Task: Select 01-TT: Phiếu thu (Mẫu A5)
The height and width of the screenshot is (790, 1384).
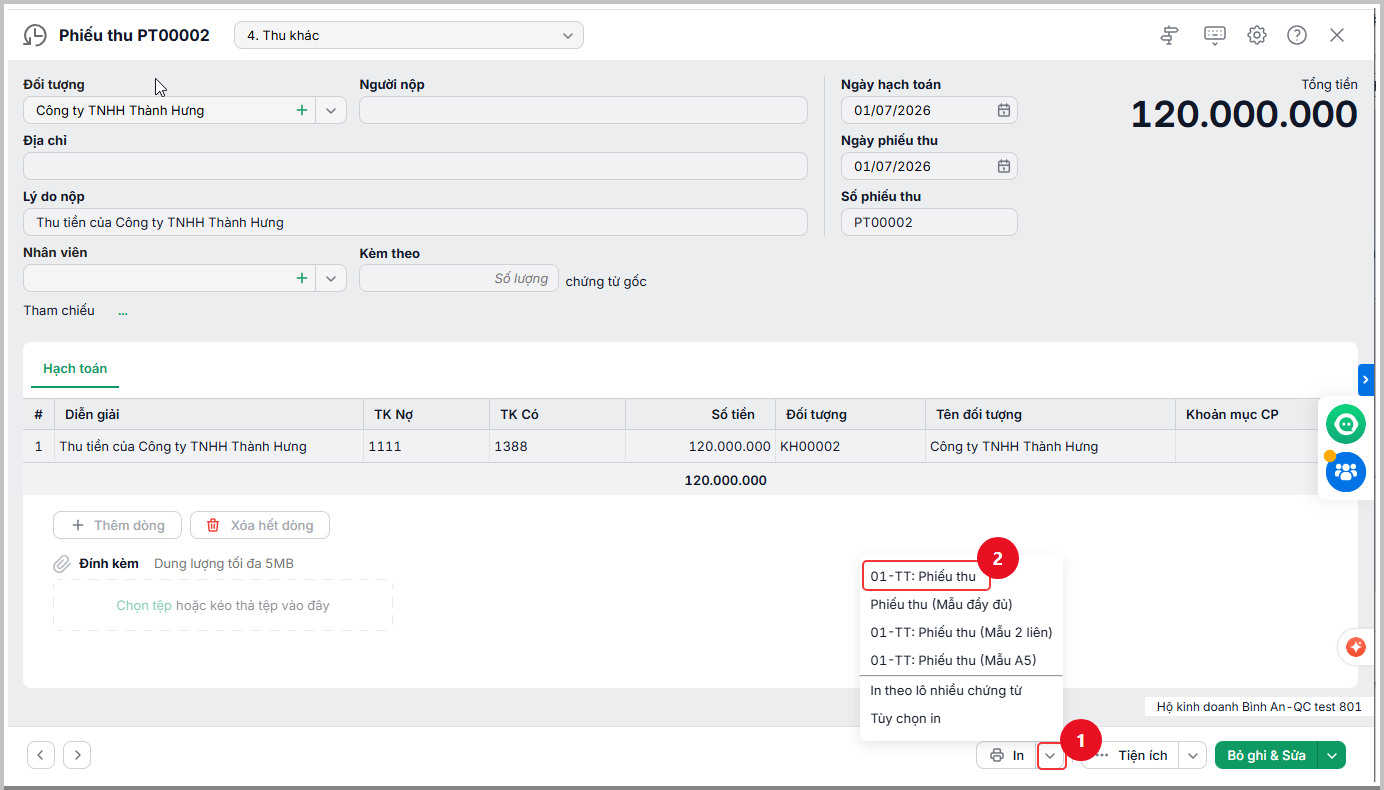Action: tap(953, 660)
